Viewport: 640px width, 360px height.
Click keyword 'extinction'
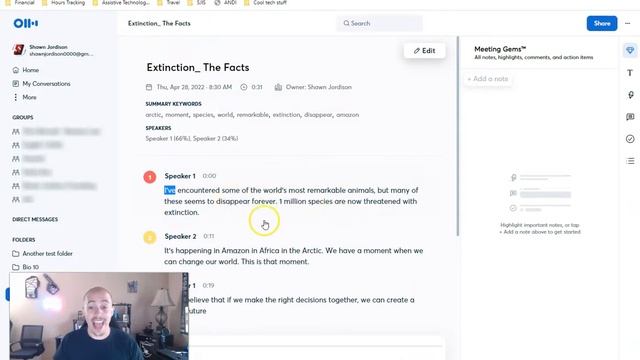[x=286, y=115]
